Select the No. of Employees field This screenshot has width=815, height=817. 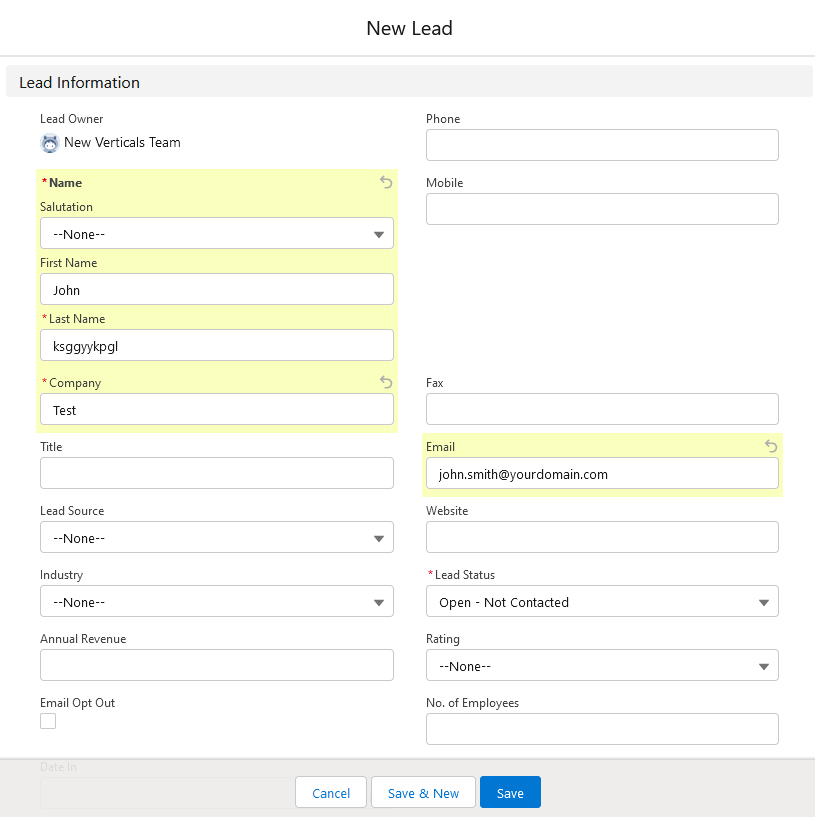[x=602, y=729]
